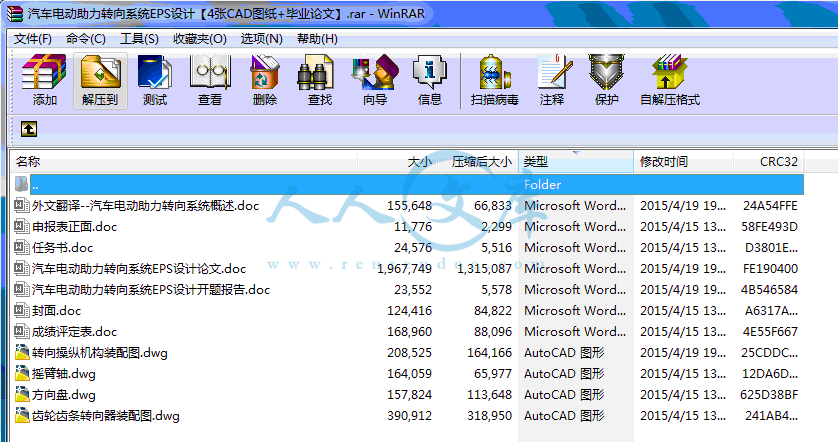Click the DWG icon beside 摇臂轴.dwg

coord(22,374)
